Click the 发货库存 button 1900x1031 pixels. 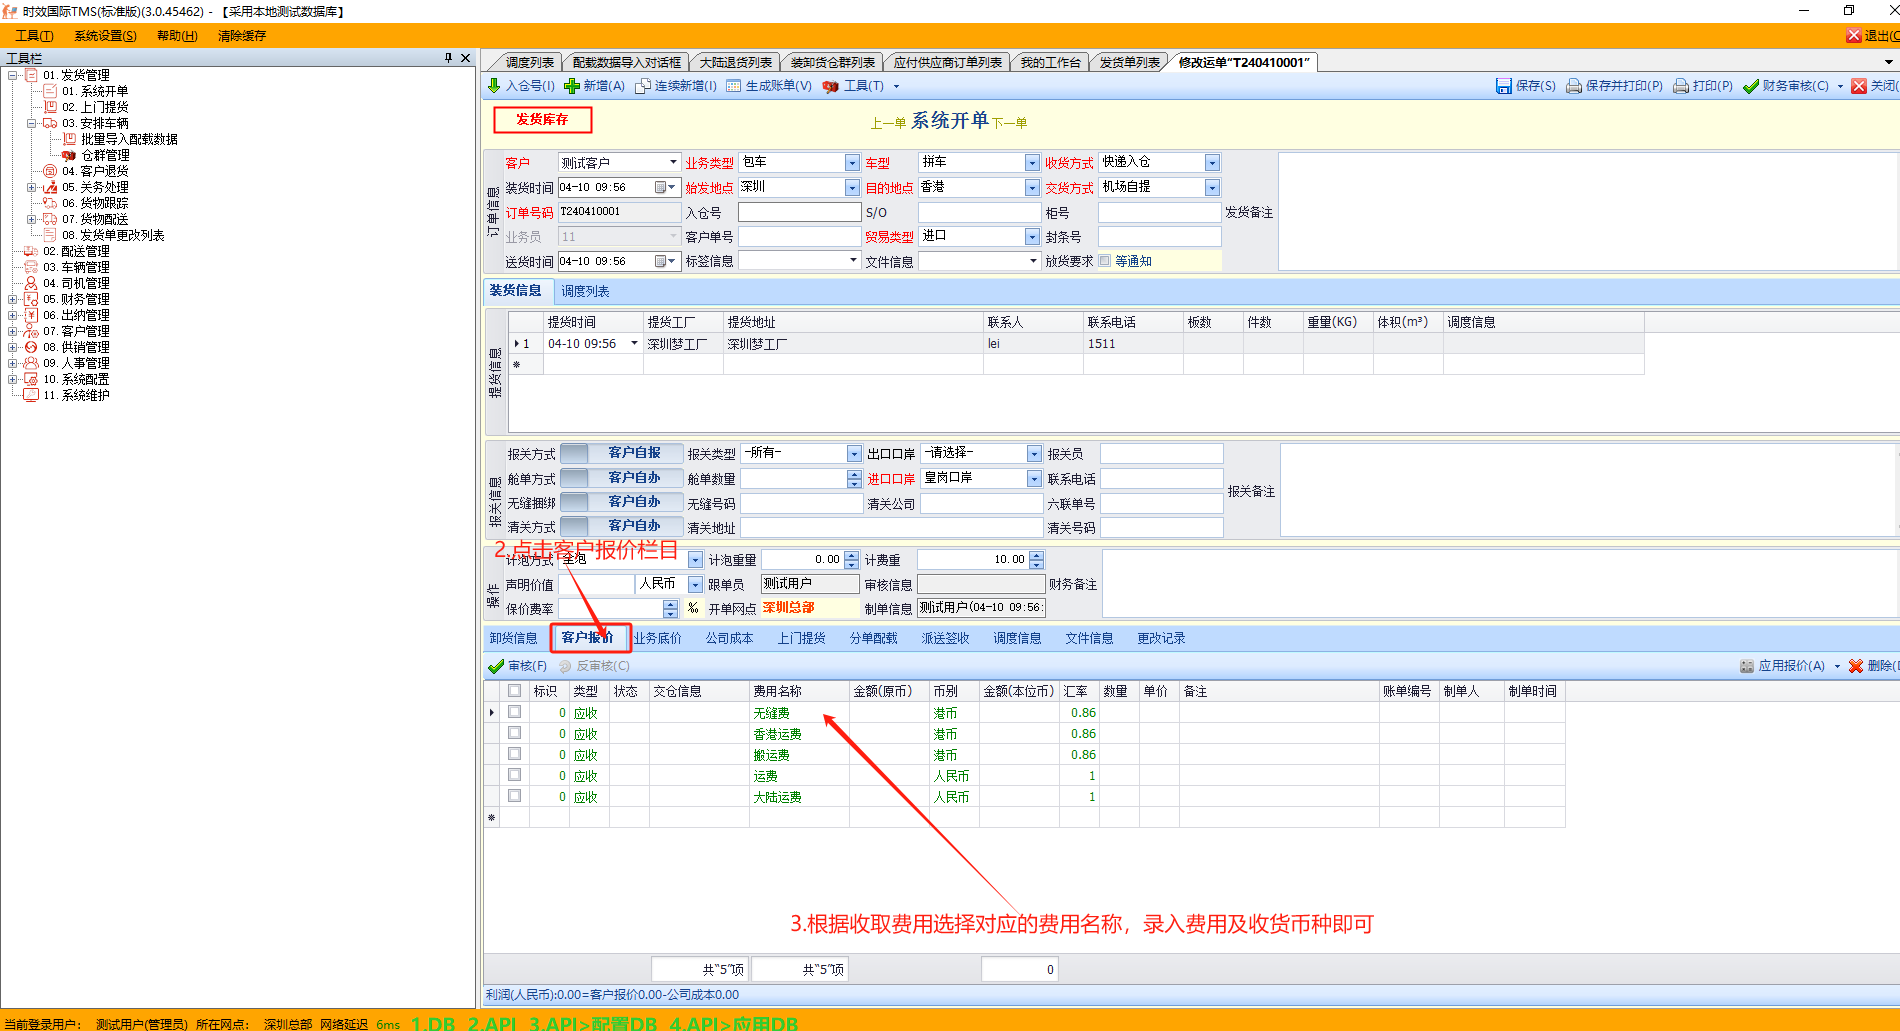pyautogui.click(x=542, y=120)
